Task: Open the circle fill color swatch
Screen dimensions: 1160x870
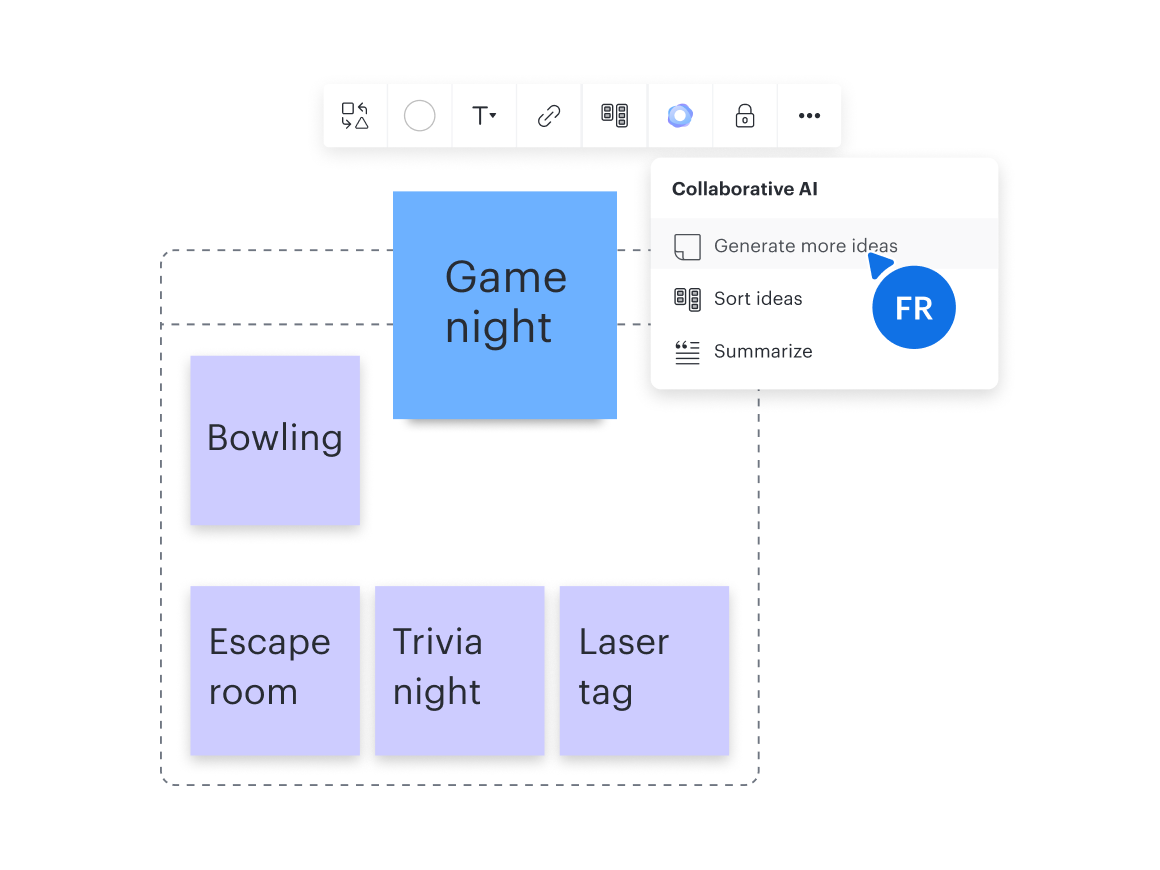Action: 419,116
